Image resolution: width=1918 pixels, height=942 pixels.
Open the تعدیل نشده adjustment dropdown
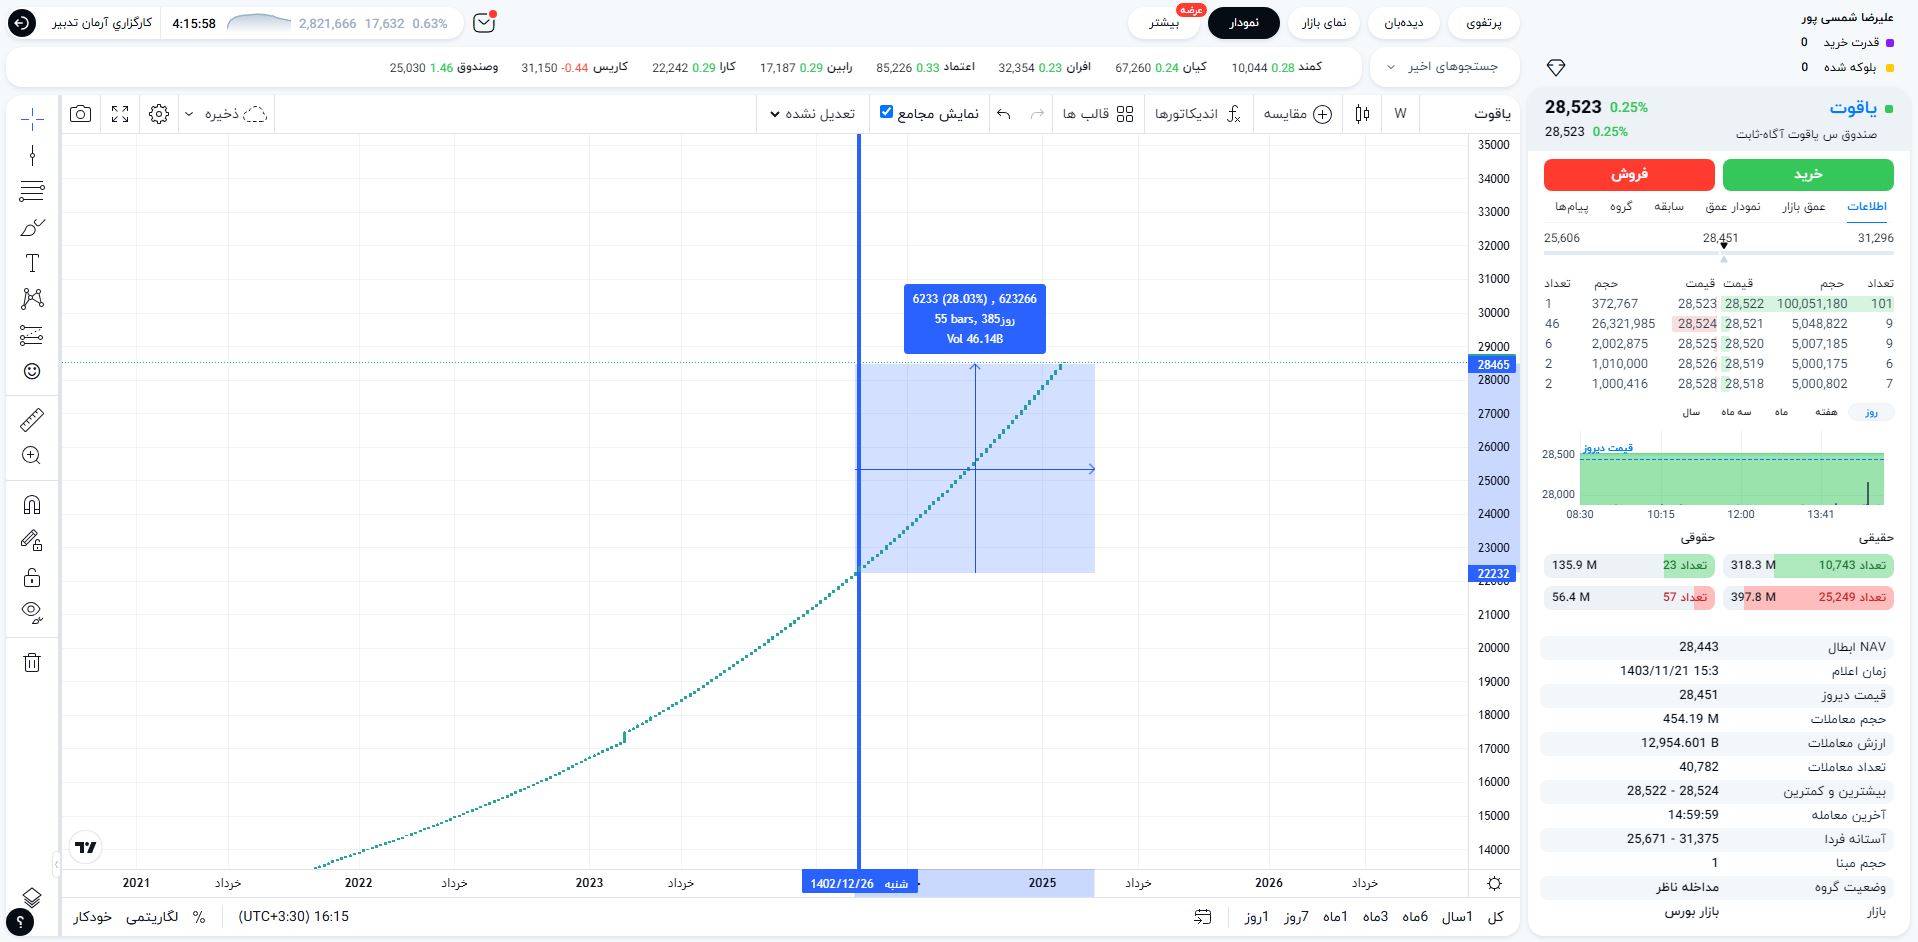[x=813, y=114]
